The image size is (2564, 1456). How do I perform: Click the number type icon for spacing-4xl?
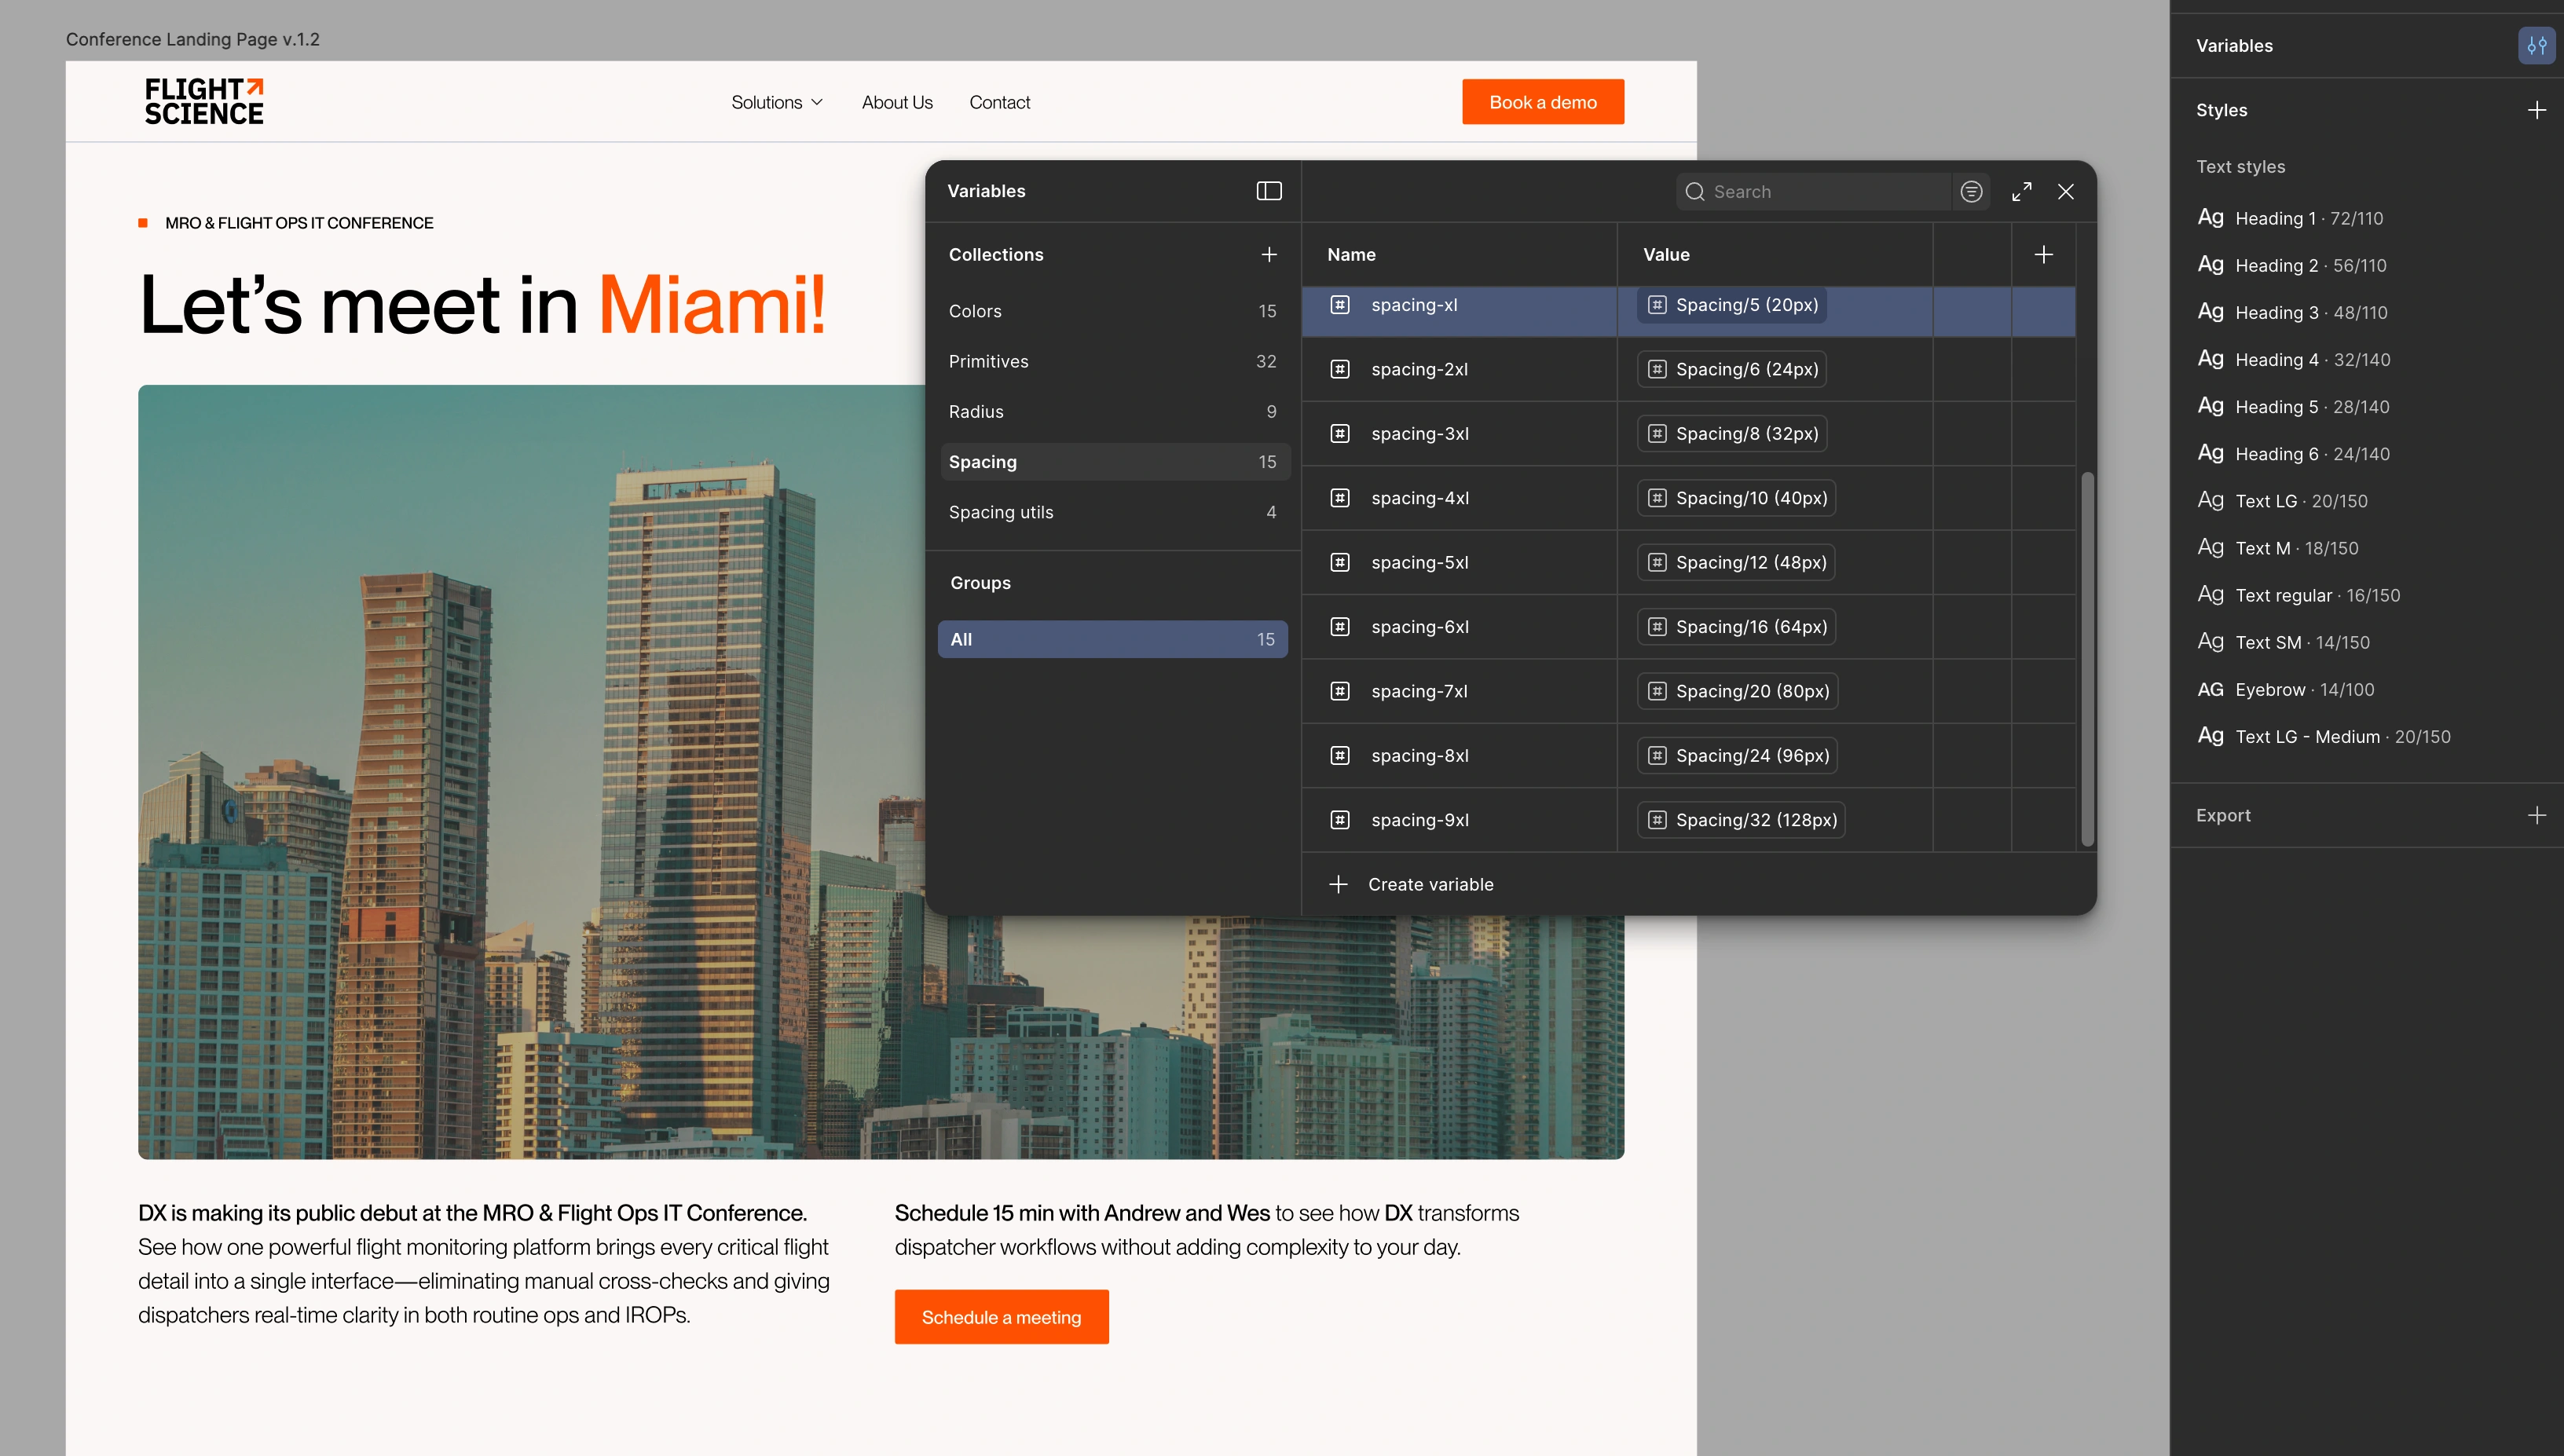coord(1340,498)
